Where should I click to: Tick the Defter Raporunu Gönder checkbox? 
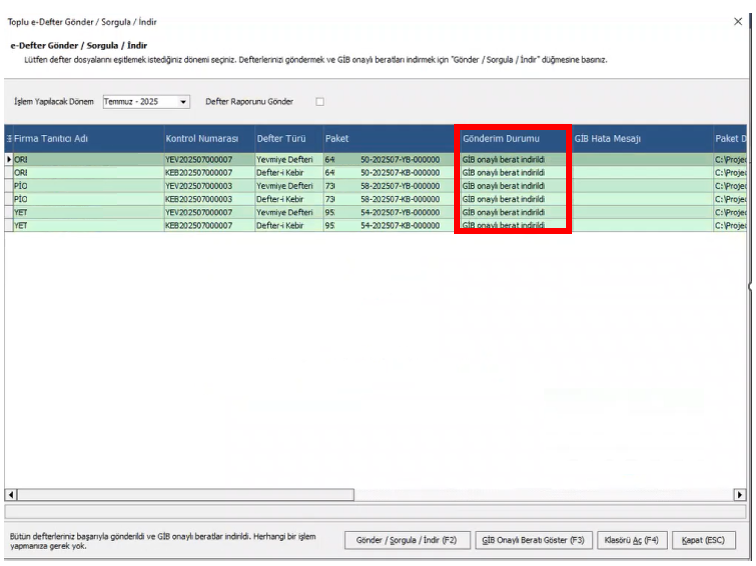pyautogui.click(x=320, y=102)
